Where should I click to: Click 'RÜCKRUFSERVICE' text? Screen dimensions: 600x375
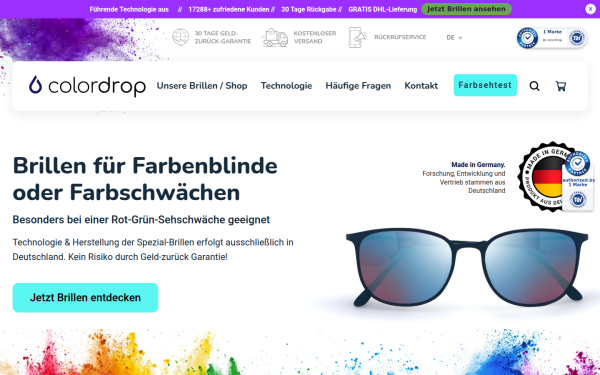coord(400,37)
